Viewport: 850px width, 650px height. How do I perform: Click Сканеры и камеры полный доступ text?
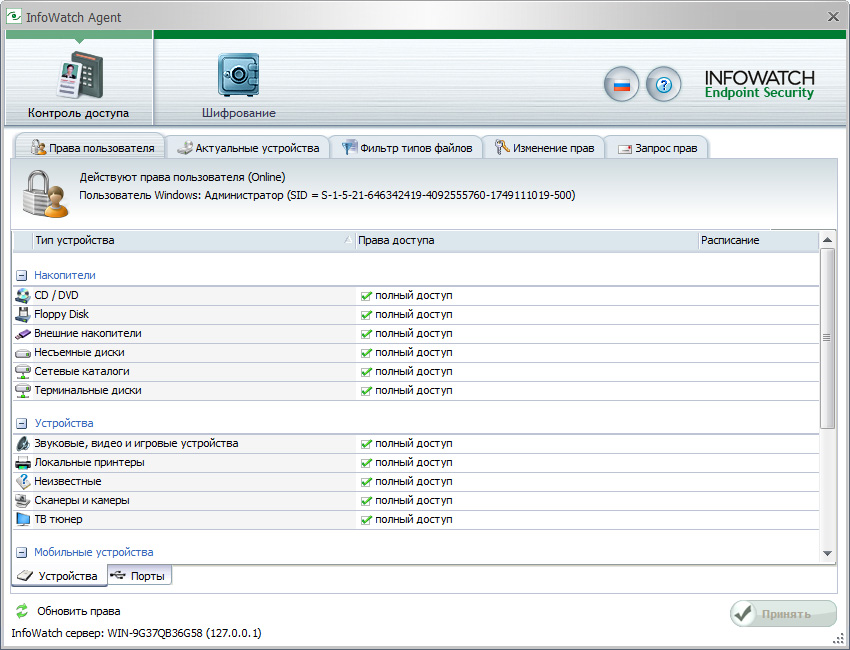click(x=414, y=501)
